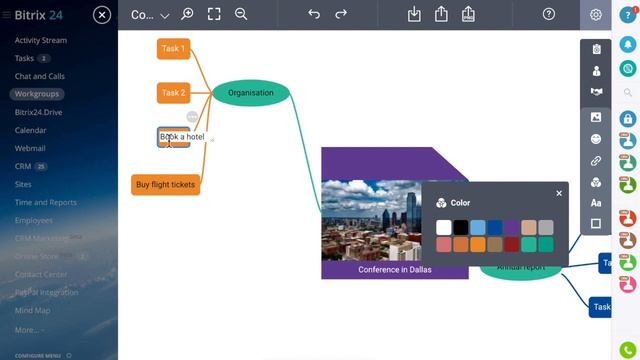Image resolution: width=640 pixels, height=360 pixels.
Task: Open Time and Reports in left menu
Action: tap(46, 202)
